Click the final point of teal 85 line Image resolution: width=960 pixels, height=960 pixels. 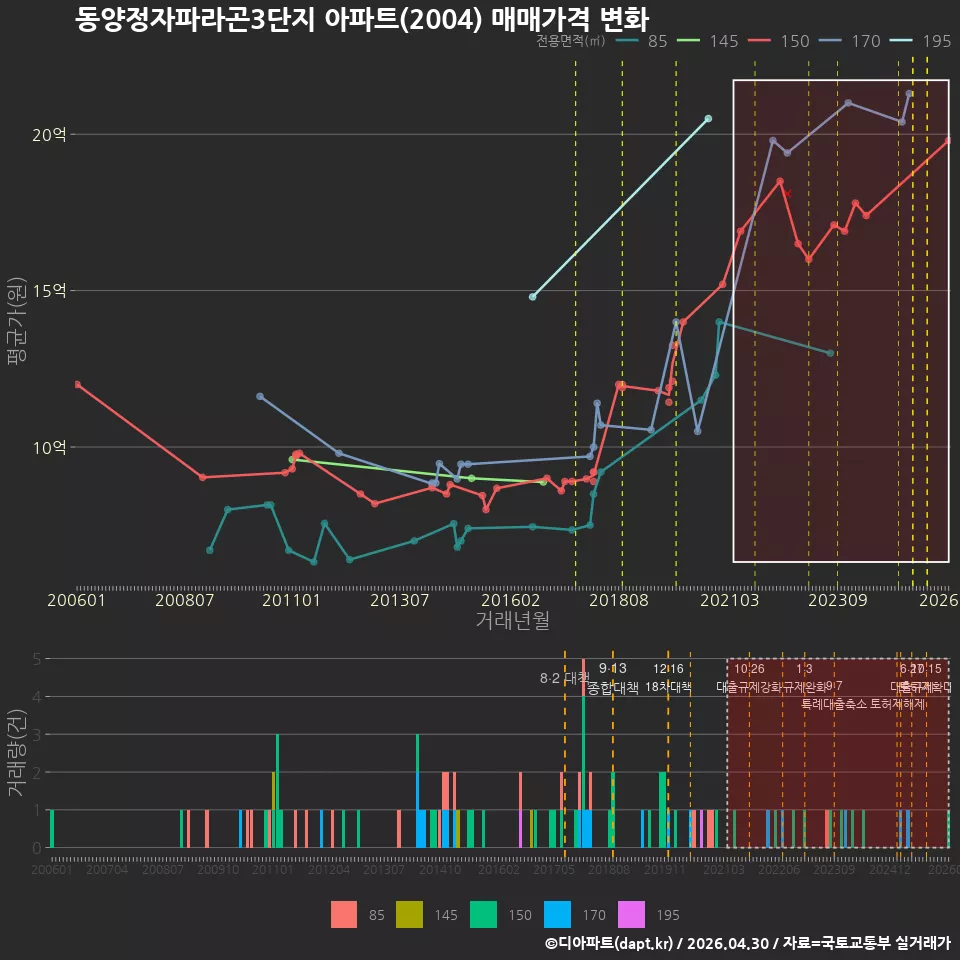click(x=830, y=353)
